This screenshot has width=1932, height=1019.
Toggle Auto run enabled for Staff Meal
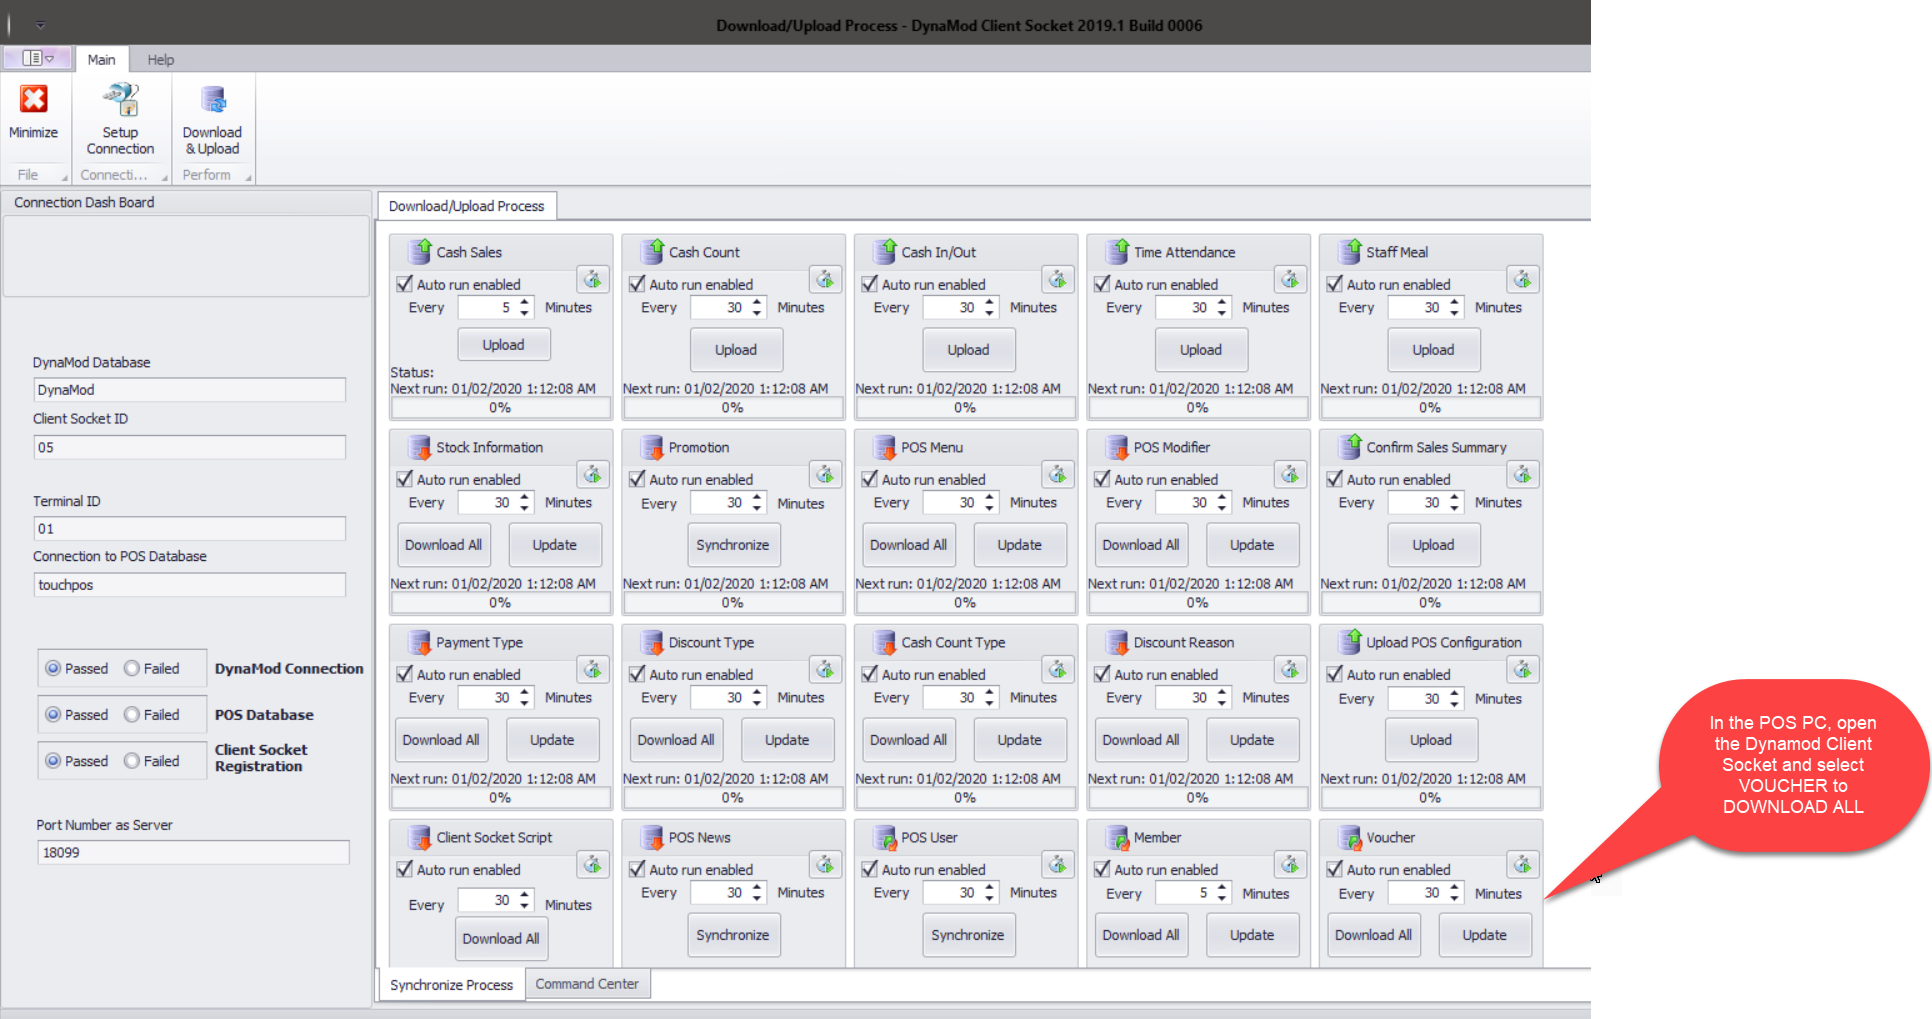tap(1335, 284)
